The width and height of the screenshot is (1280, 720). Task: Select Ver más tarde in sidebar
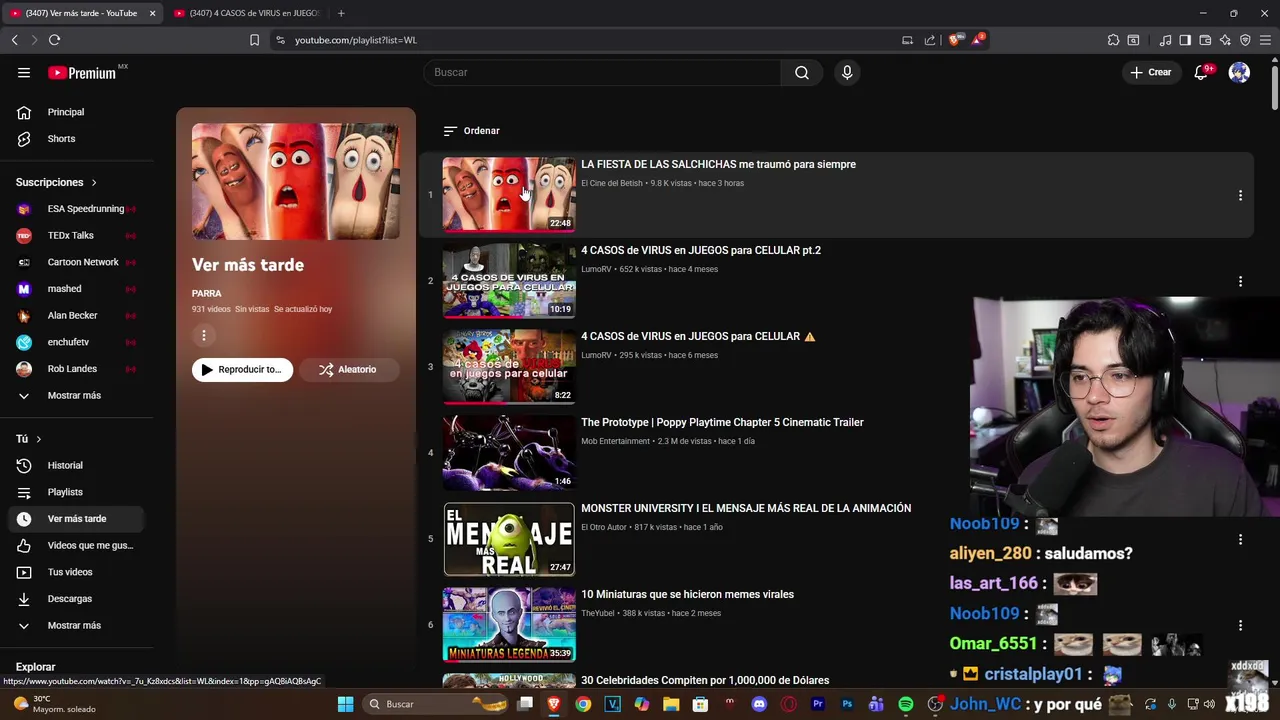click(x=77, y=519)
